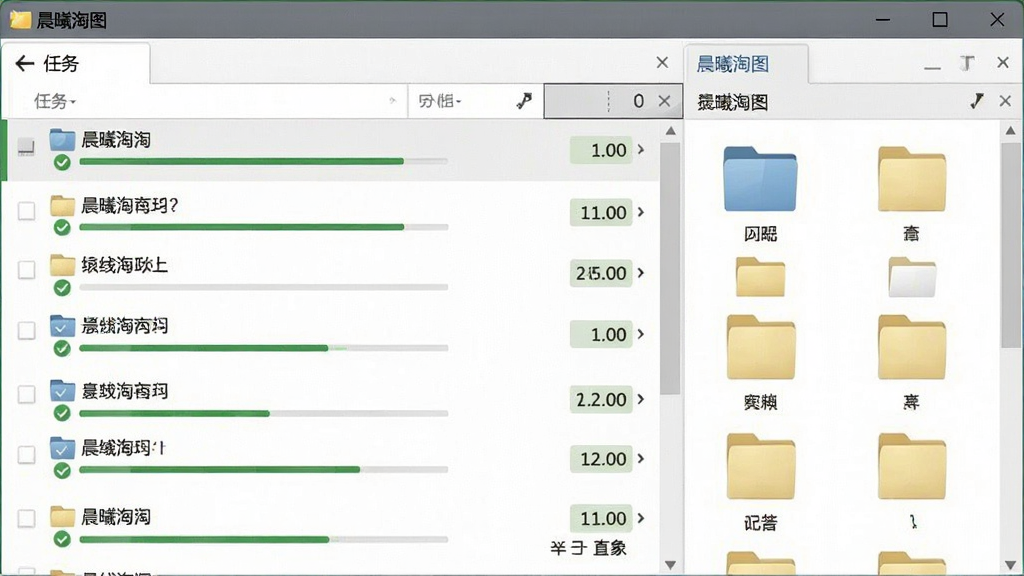Clear the filter field showing 0

[664, 101]
